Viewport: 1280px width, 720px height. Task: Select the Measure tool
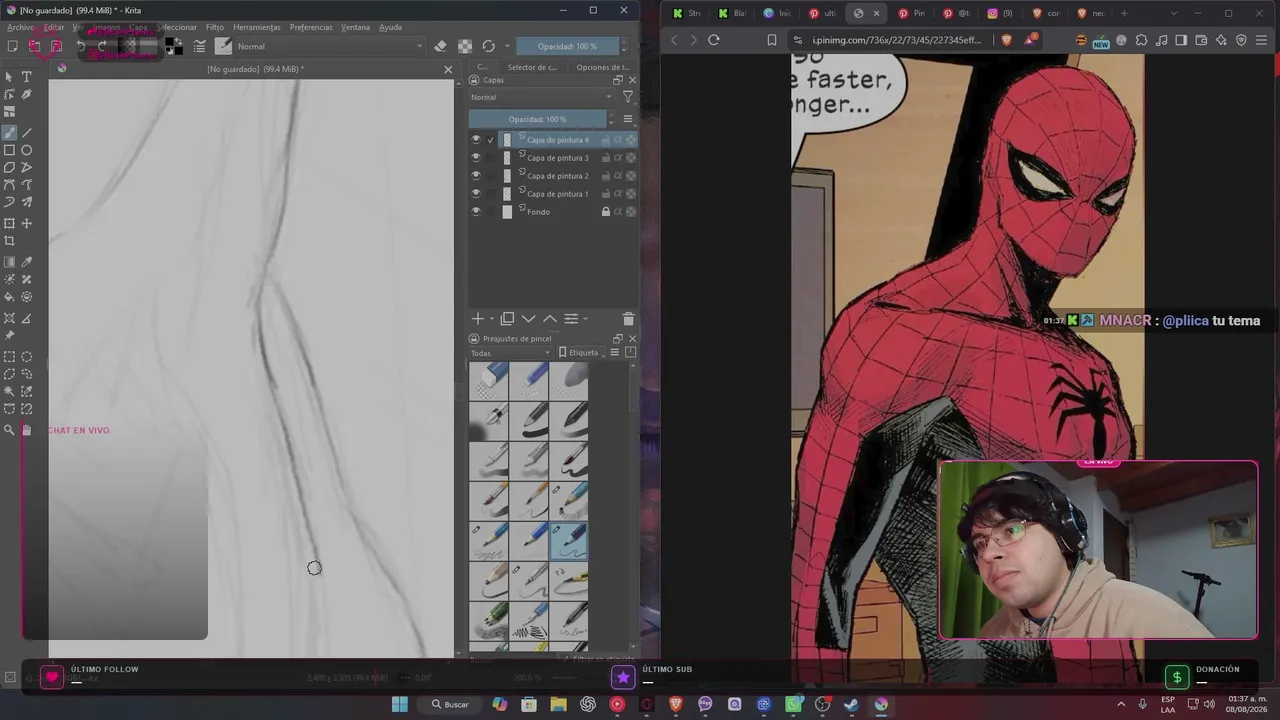point(27,318)
